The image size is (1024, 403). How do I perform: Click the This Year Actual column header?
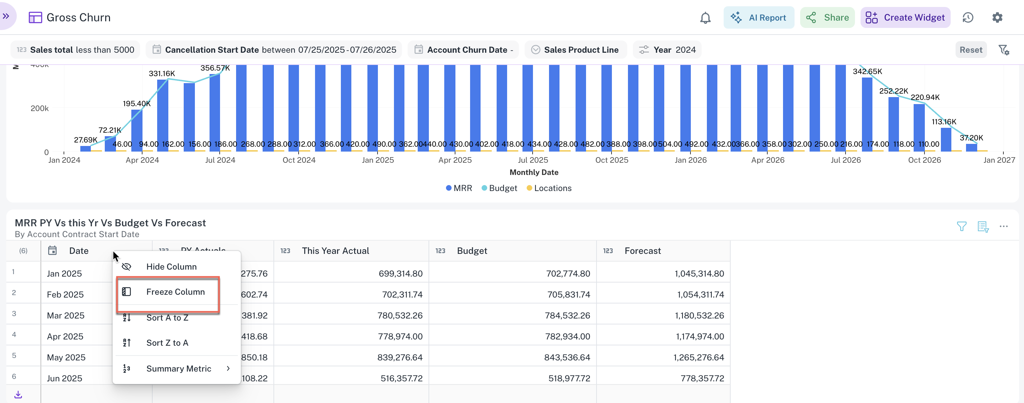(336, 251)
